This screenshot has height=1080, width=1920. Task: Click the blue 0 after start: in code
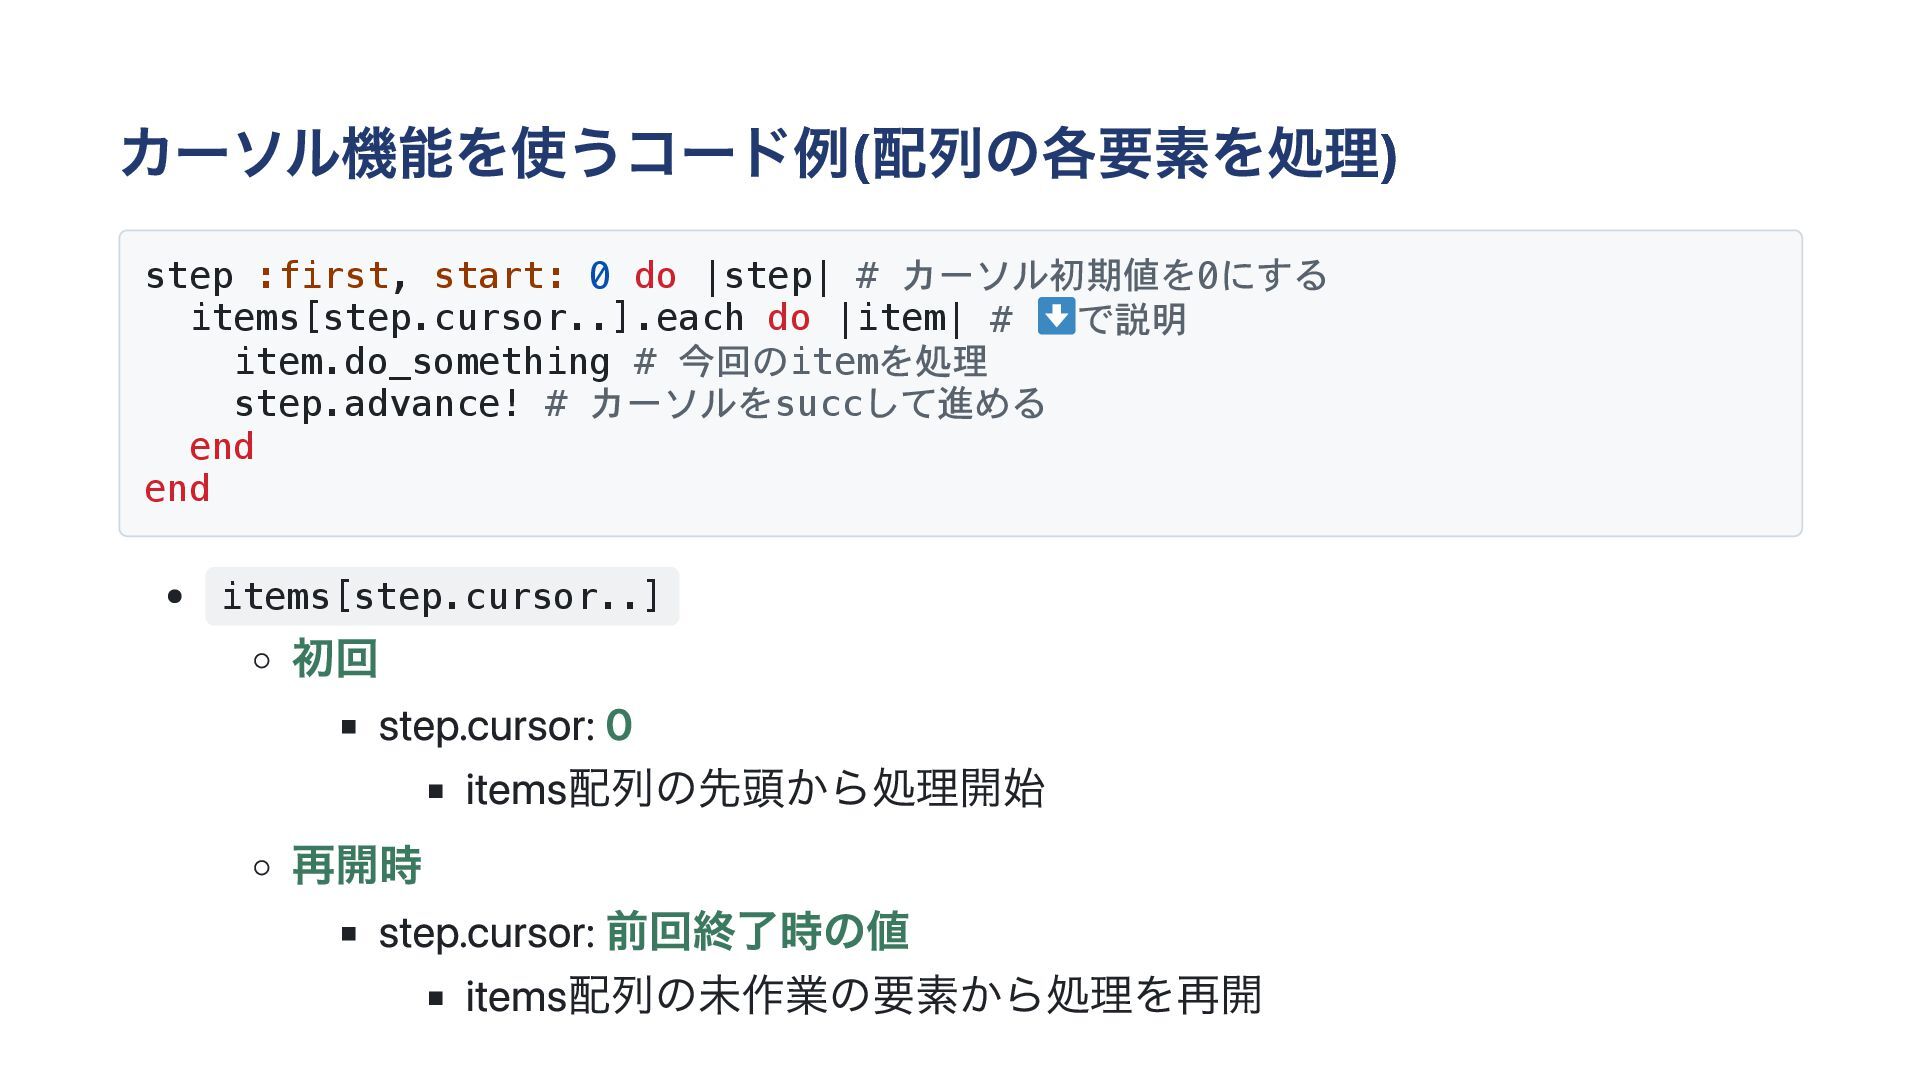pyautogui.click(x=599, y=276)
